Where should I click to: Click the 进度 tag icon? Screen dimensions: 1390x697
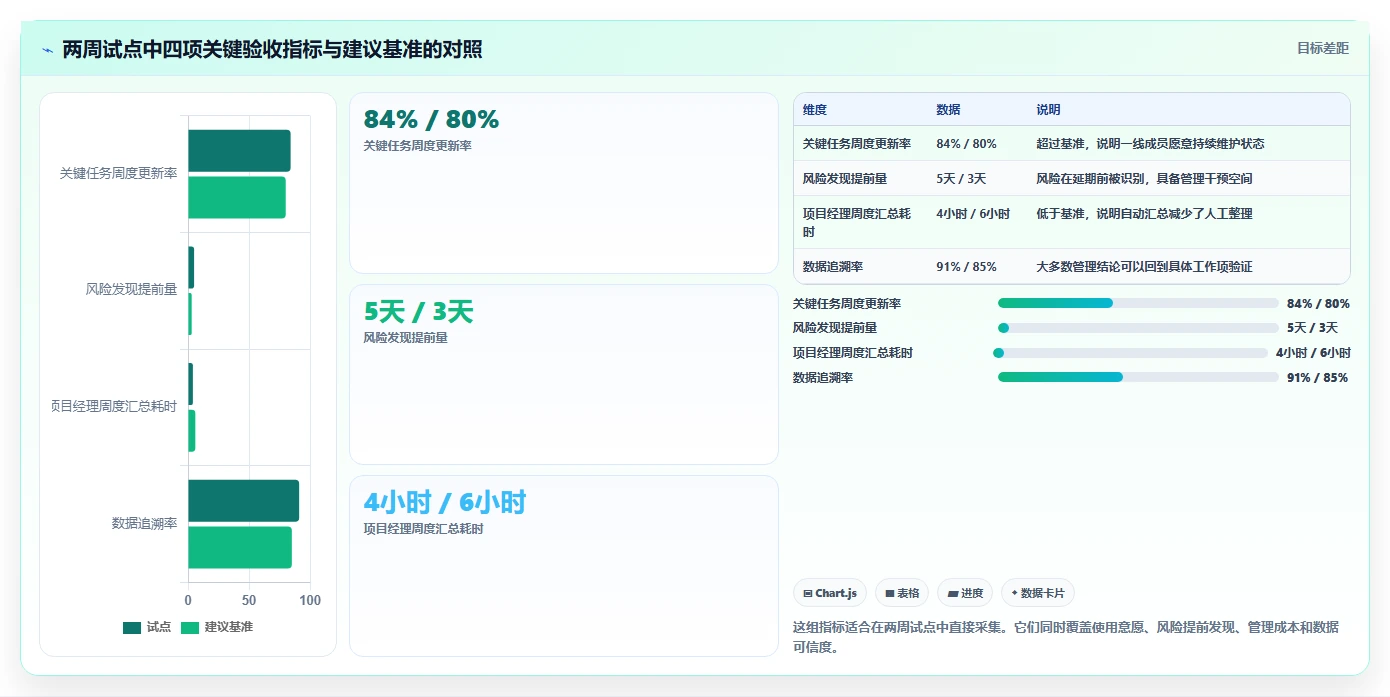click(953, 593)
